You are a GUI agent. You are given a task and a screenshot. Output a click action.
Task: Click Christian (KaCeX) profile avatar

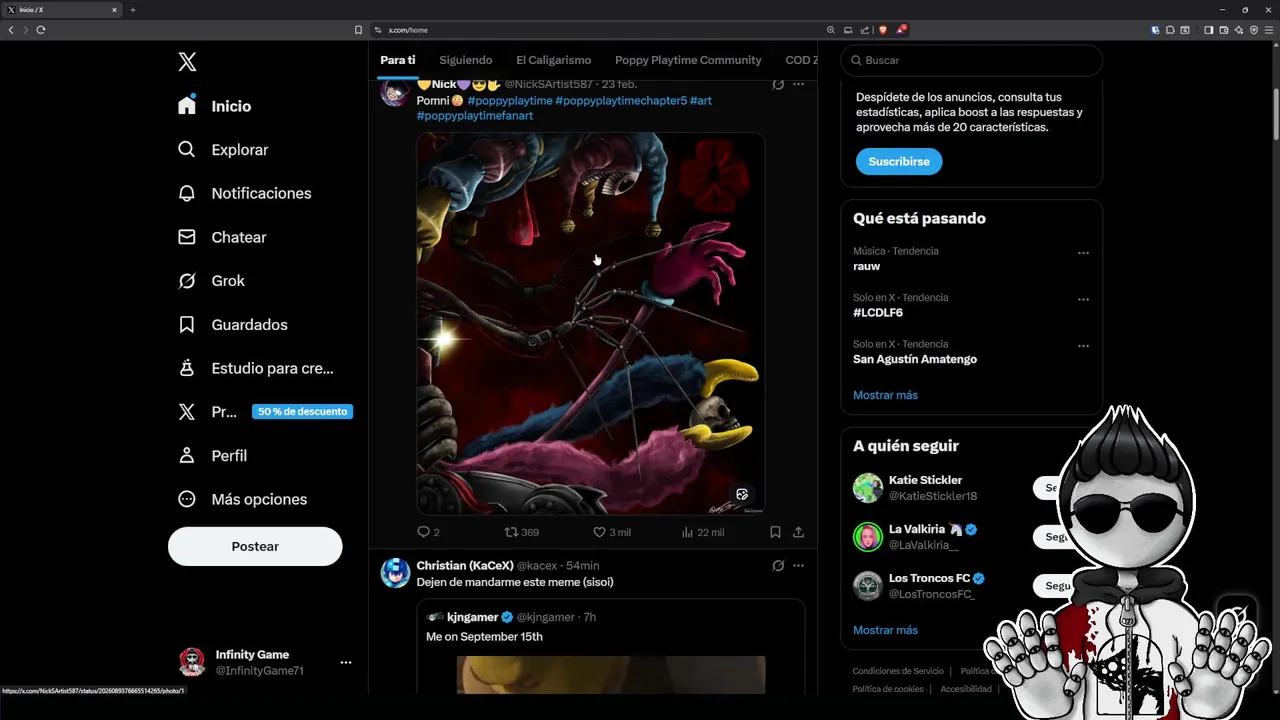395,573
